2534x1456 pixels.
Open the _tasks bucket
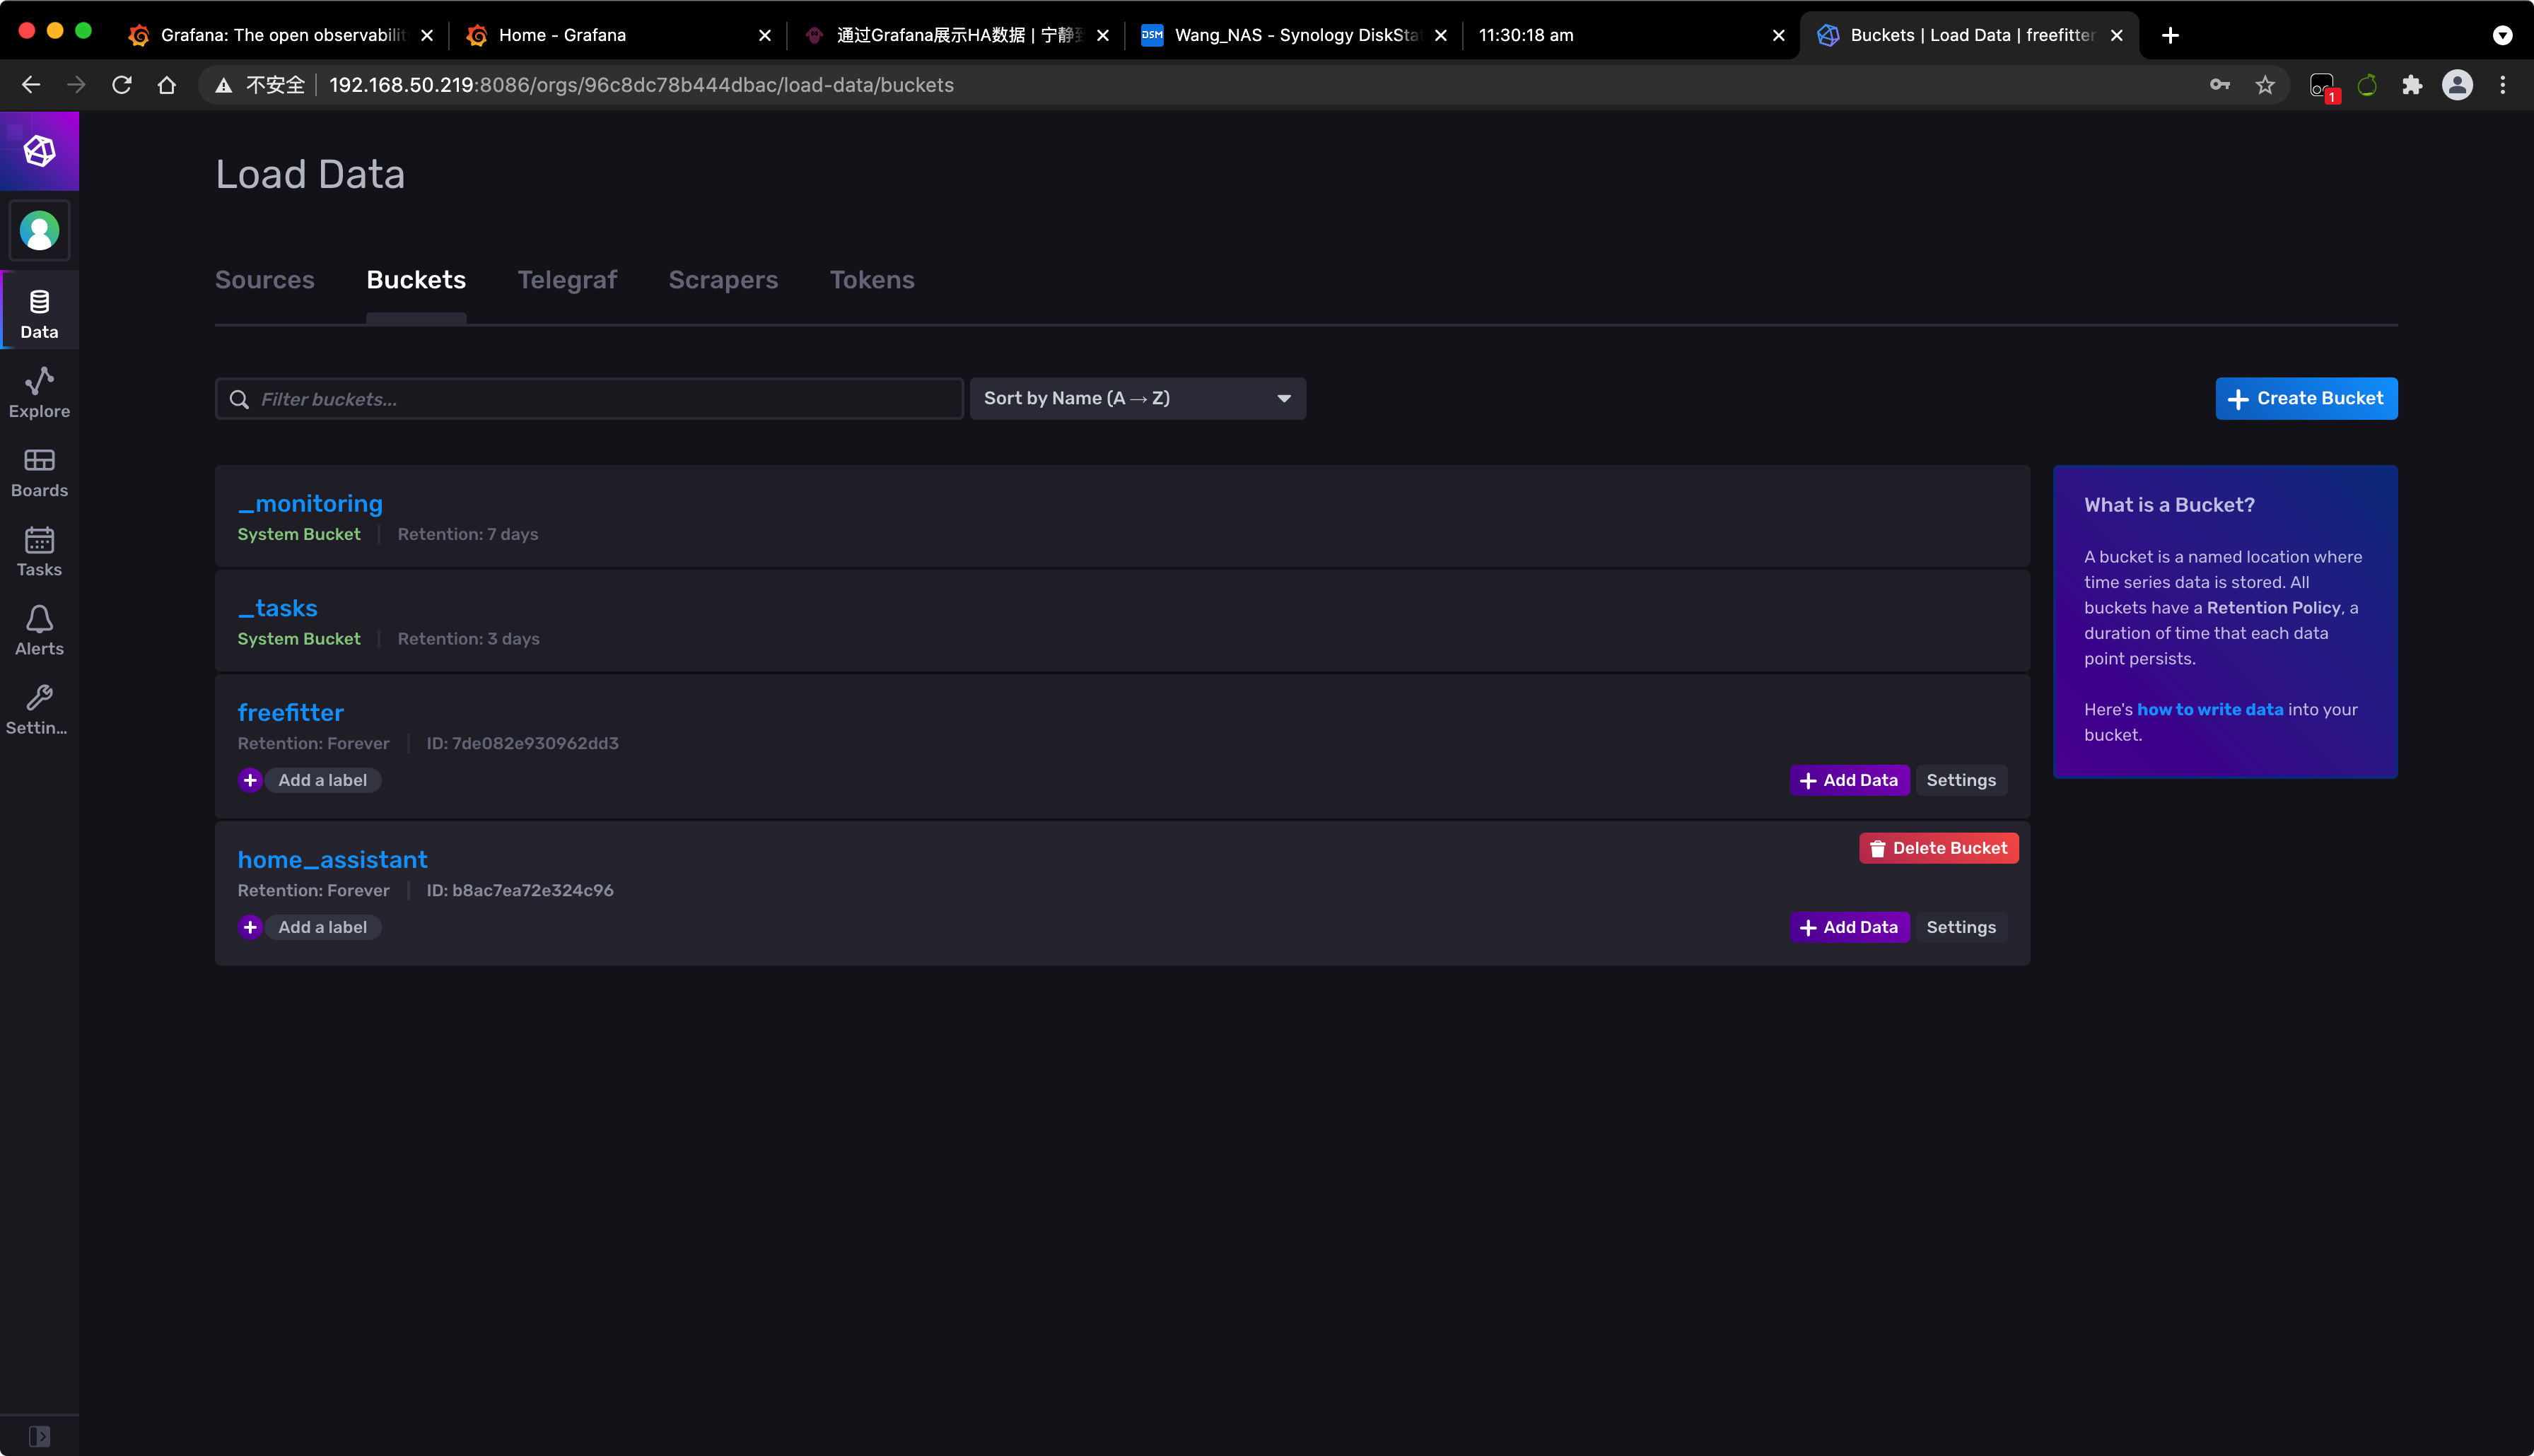[277, 608]
